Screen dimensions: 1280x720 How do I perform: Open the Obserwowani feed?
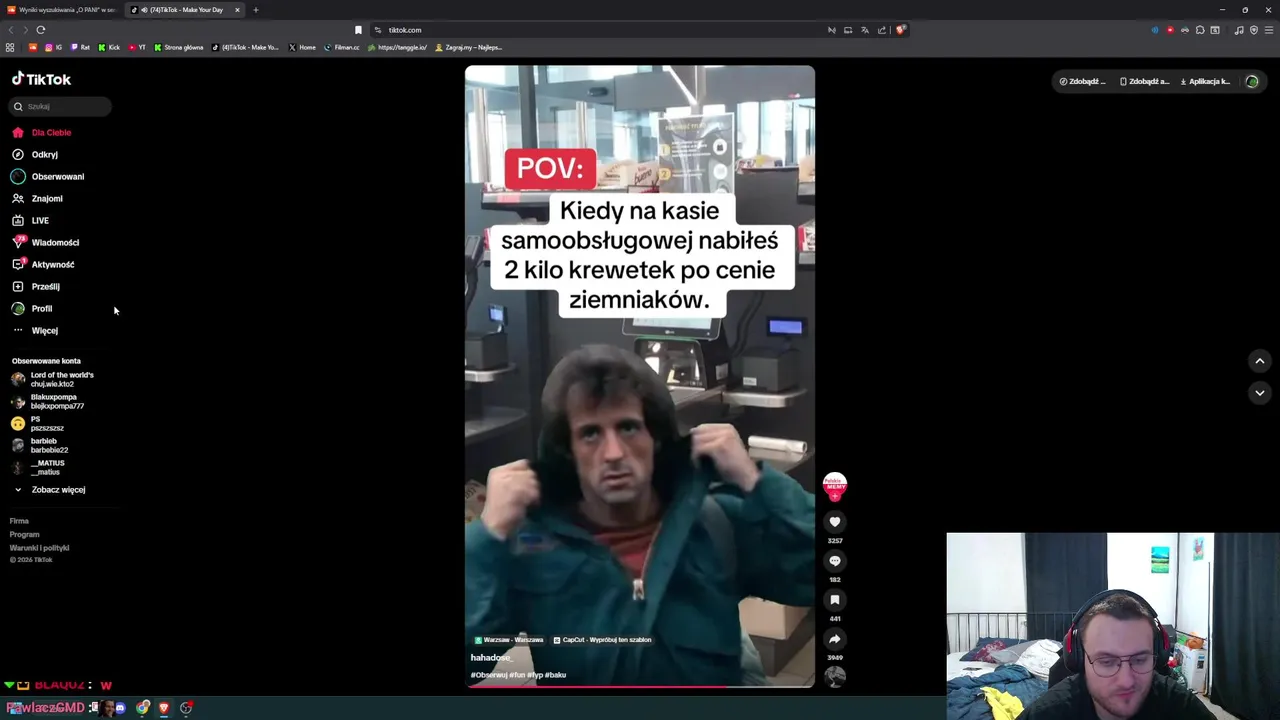point(48,176)
